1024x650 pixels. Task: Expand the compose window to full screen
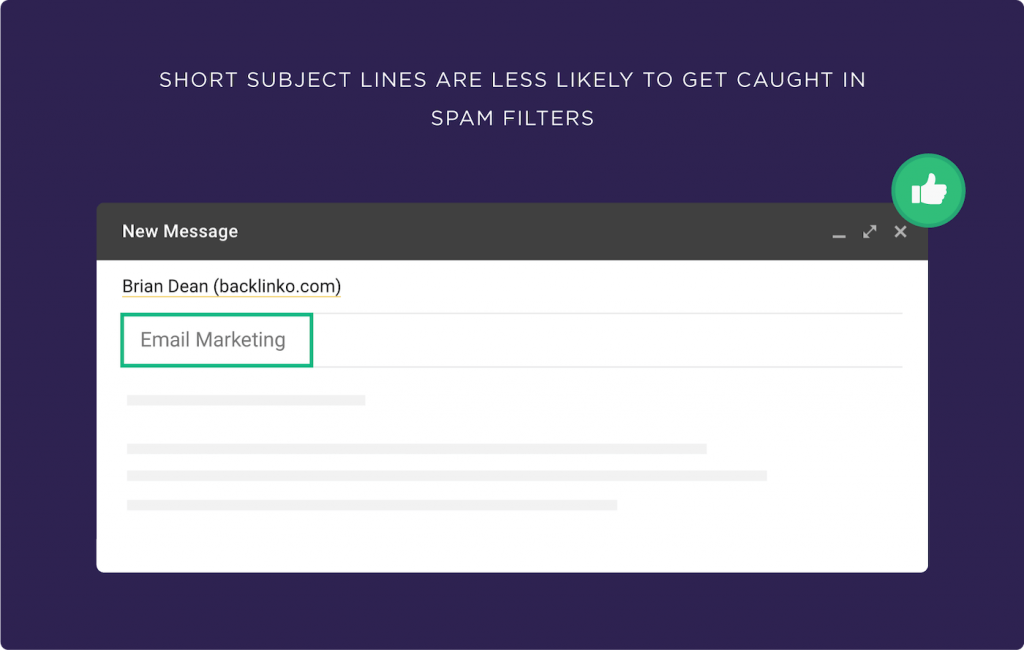pyautogui.click(x=869, y=231)
